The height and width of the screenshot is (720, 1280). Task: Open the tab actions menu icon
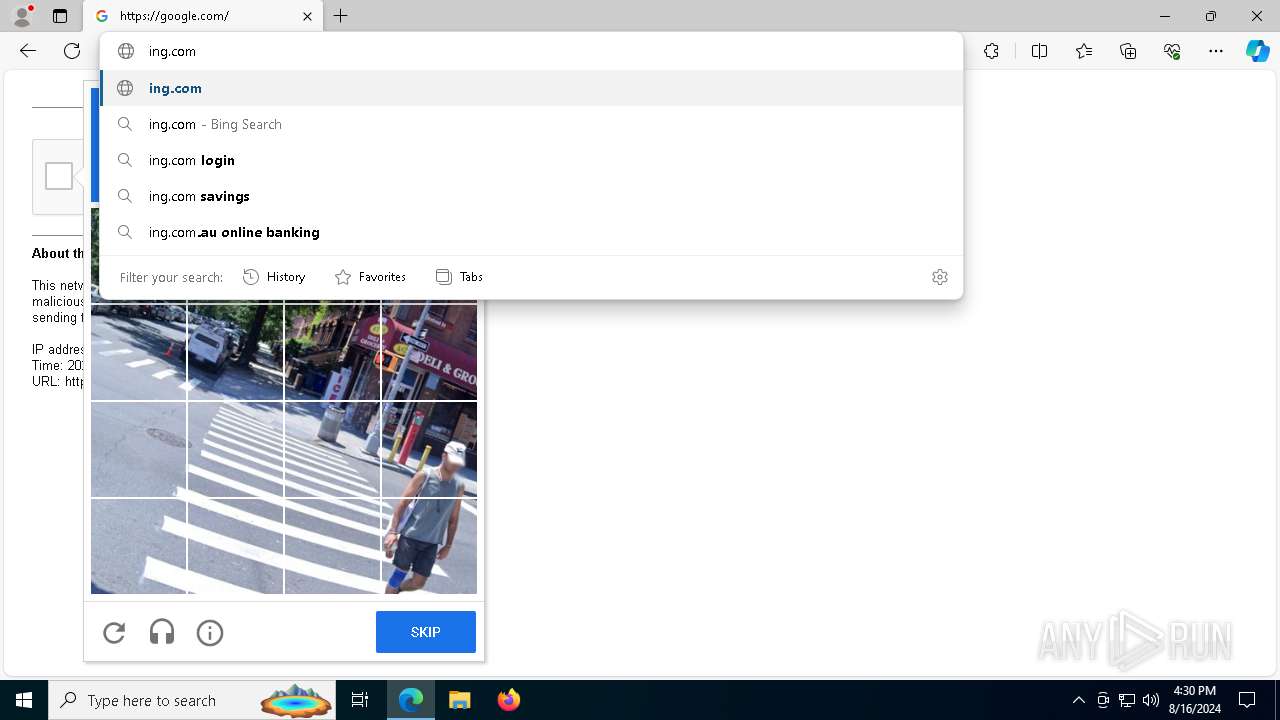[60, 16]
